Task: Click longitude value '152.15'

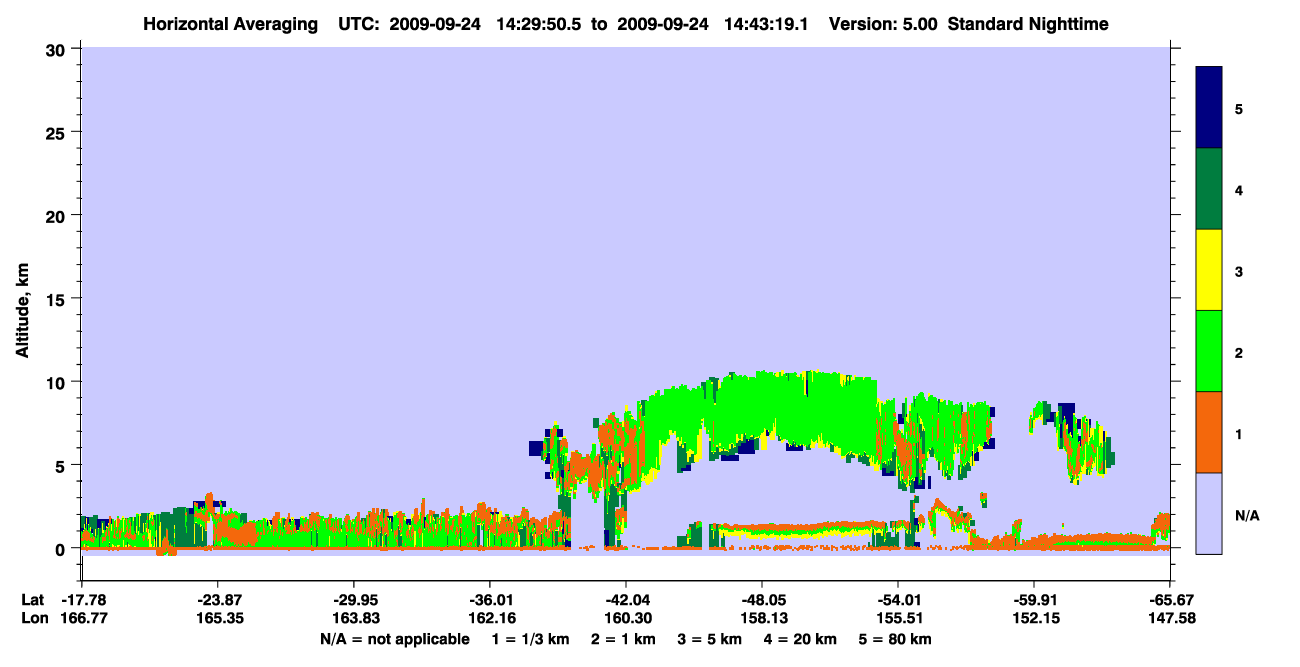Action: [x=1034, y=619]
